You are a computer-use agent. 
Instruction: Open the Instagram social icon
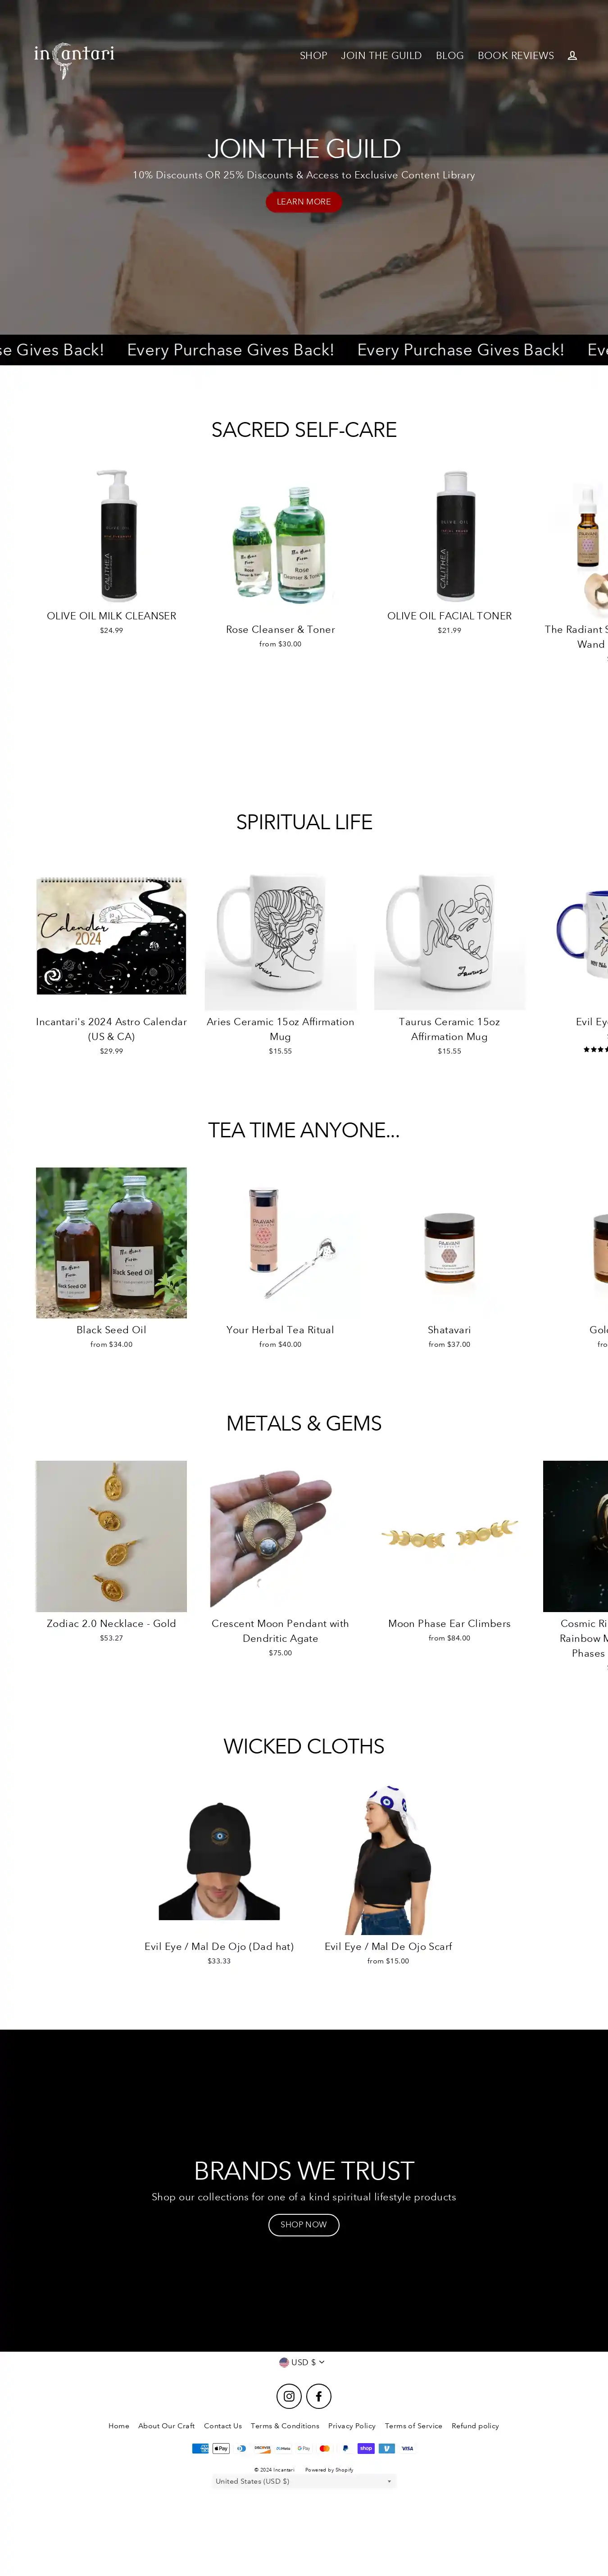[x=289, y=2396]
